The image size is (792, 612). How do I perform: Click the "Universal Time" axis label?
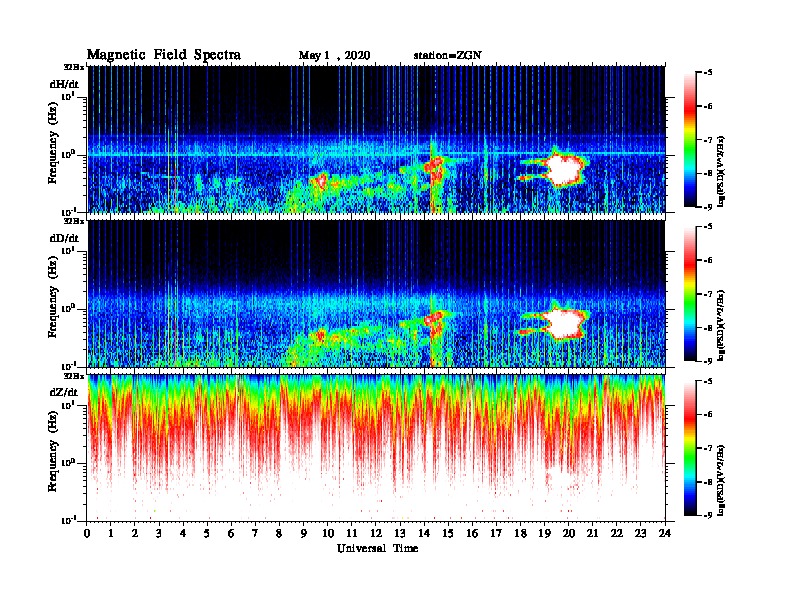coord(377,548)
